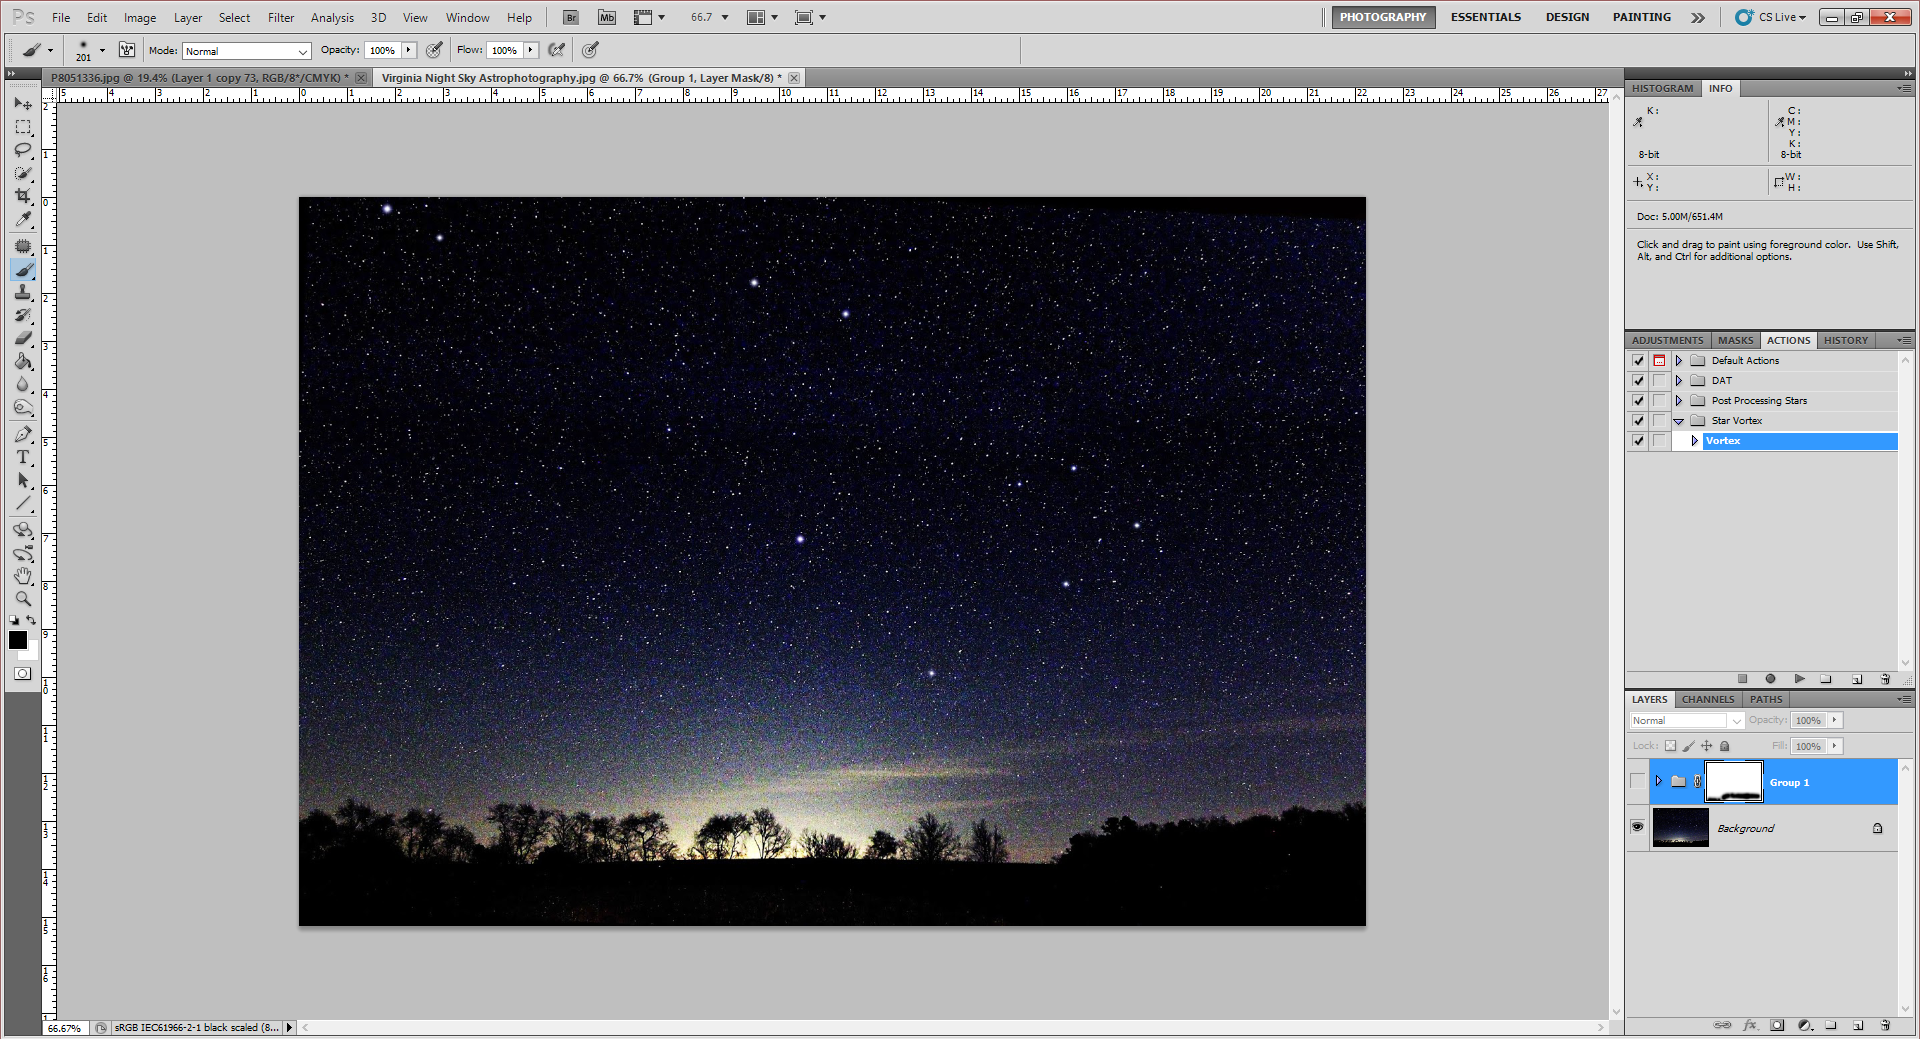This screenshot has height=1039, width=1920.
Task: Select the Line shape tool
Action: pyautogui.click(x=23, y=503)
